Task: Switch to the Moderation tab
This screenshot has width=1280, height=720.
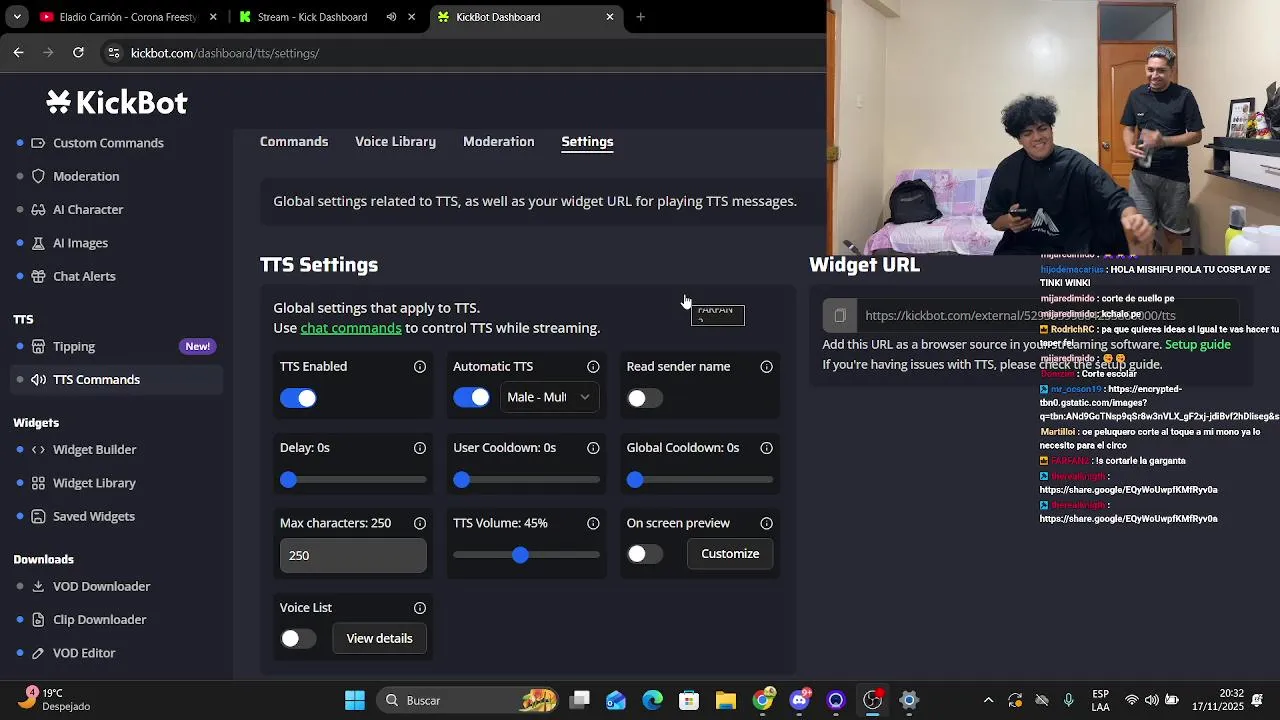Action: [498, 142]
